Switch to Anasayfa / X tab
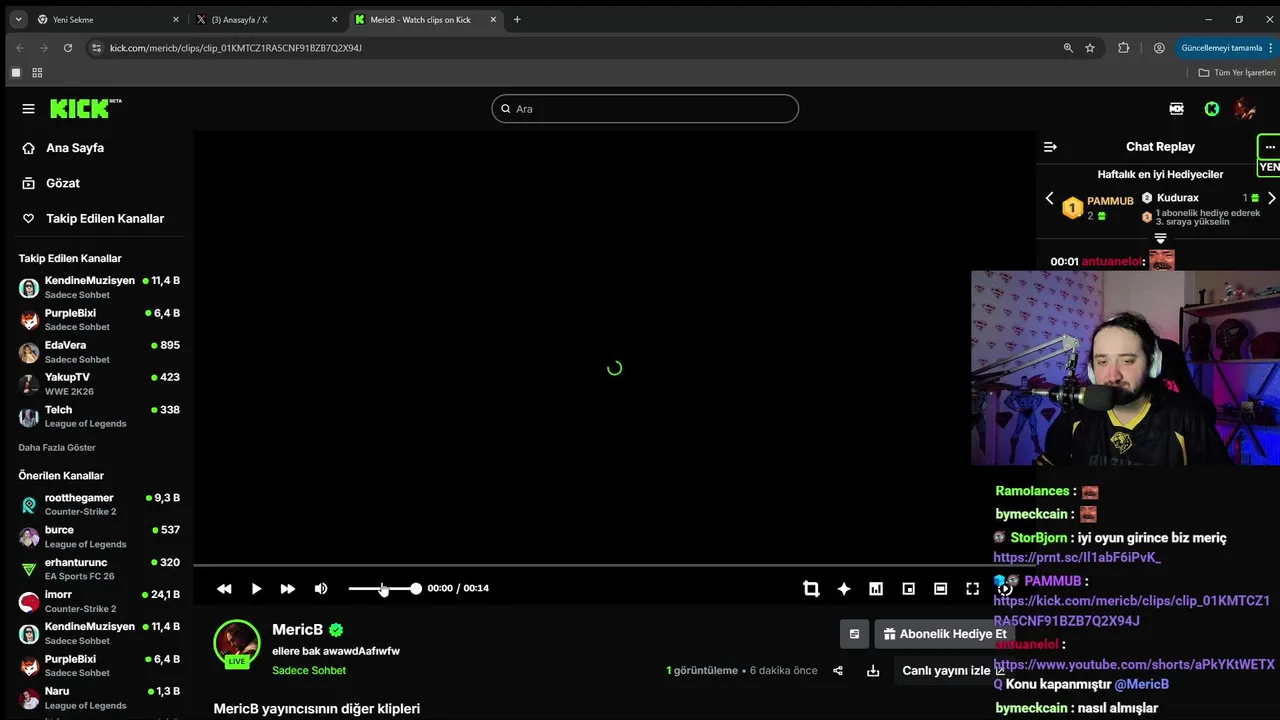The width and height of the screenshot is (1280, 720). click(267, 20)
